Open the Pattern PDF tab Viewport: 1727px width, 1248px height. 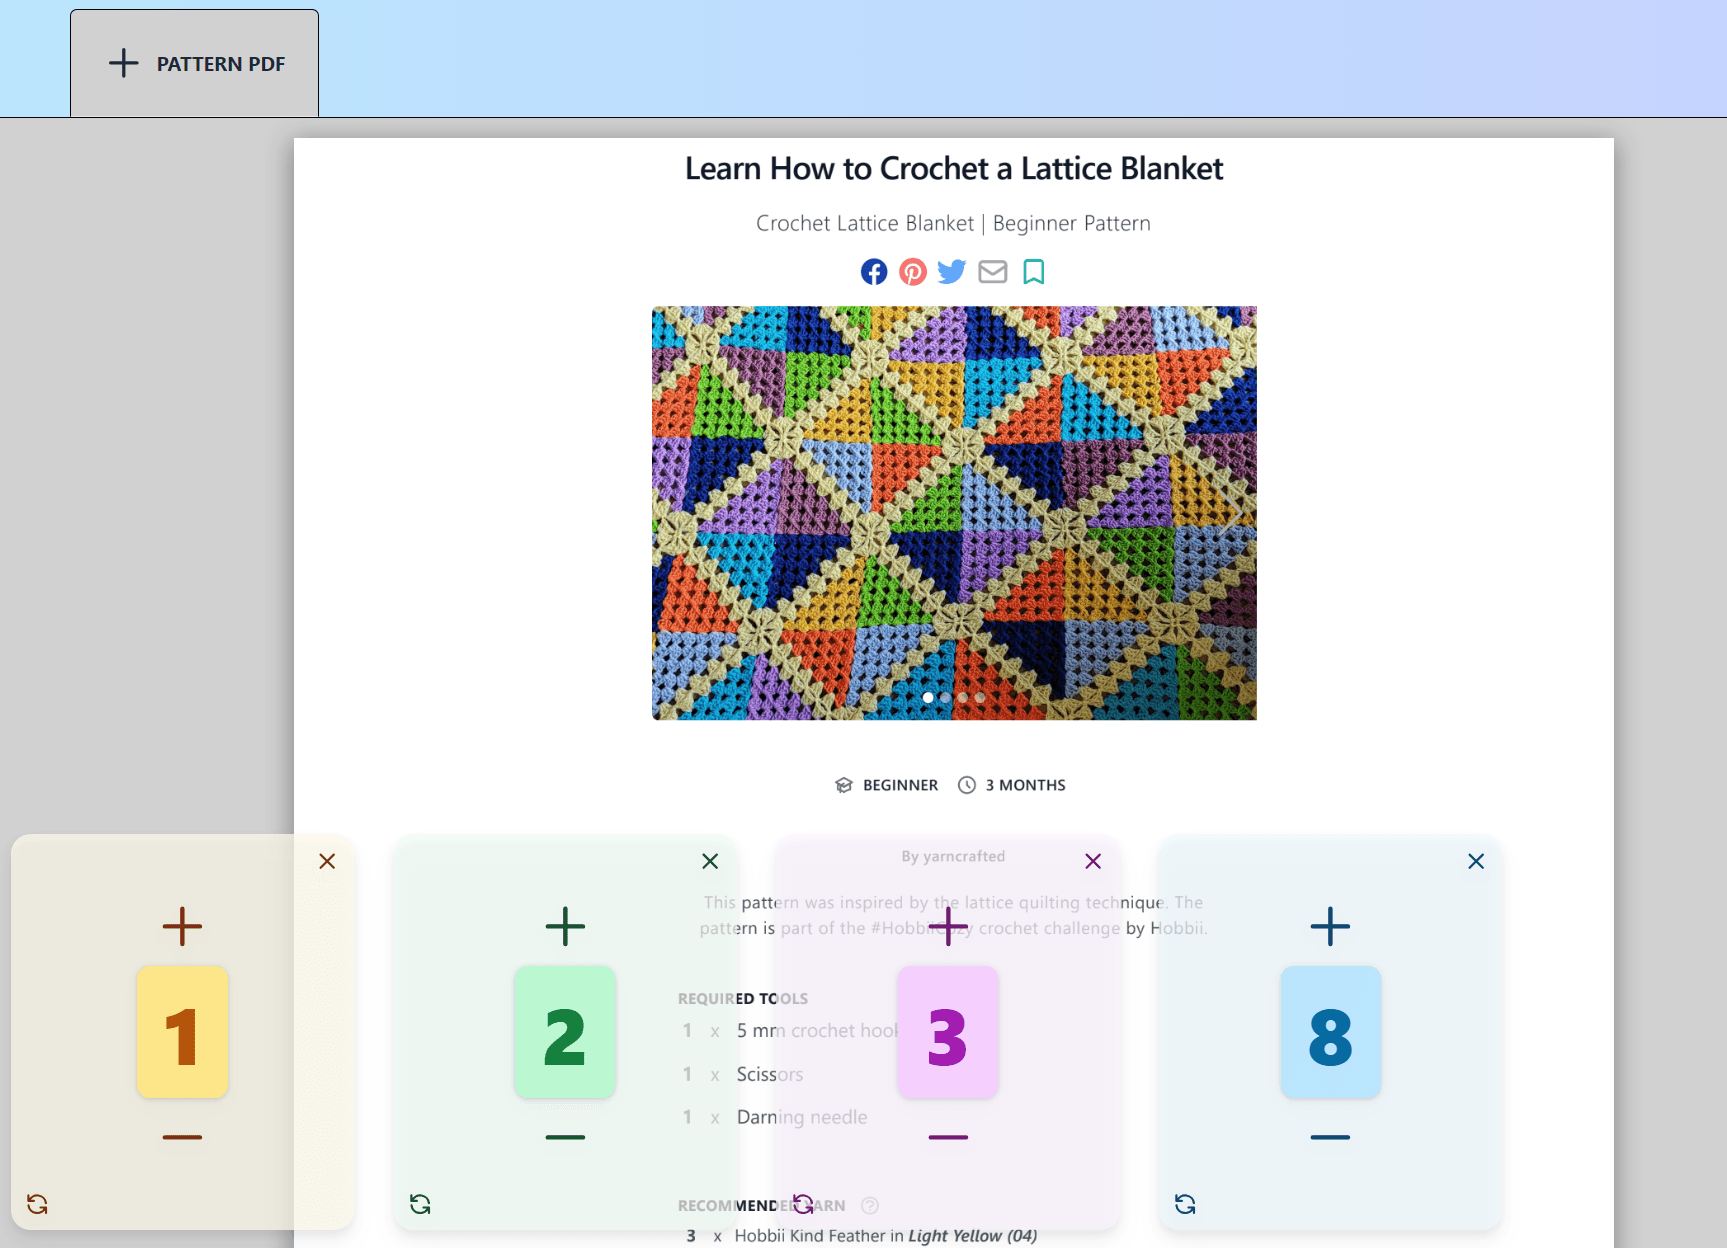pos(195,64)
